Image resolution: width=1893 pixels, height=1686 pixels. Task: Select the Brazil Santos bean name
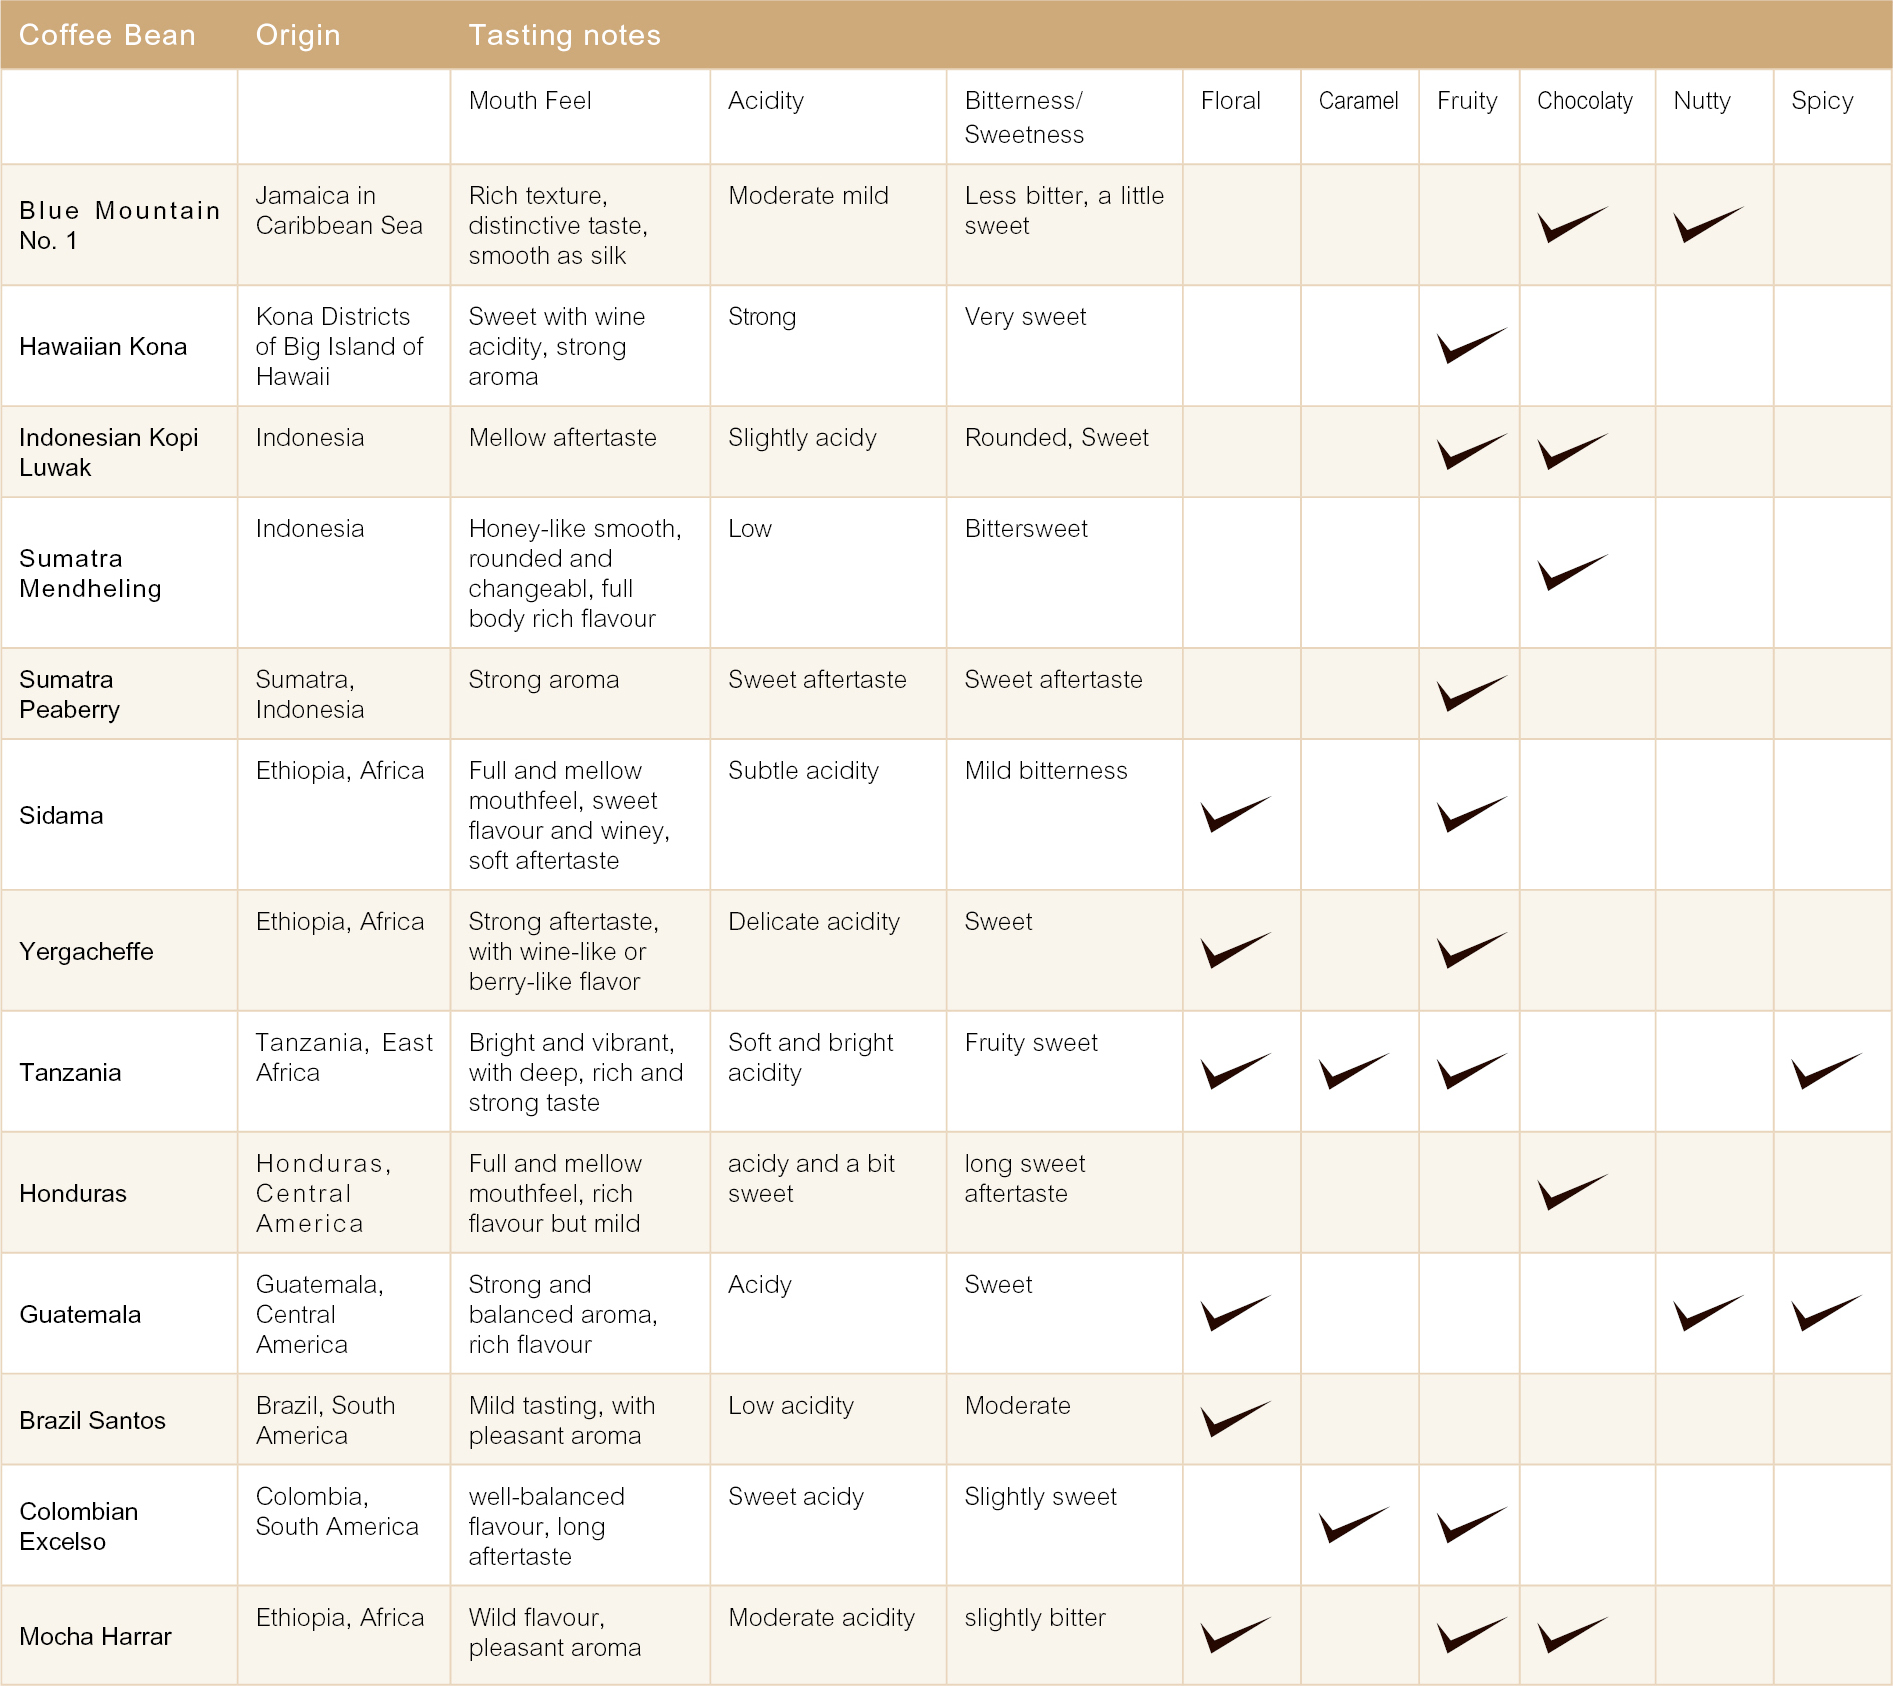click(92, 1420)
